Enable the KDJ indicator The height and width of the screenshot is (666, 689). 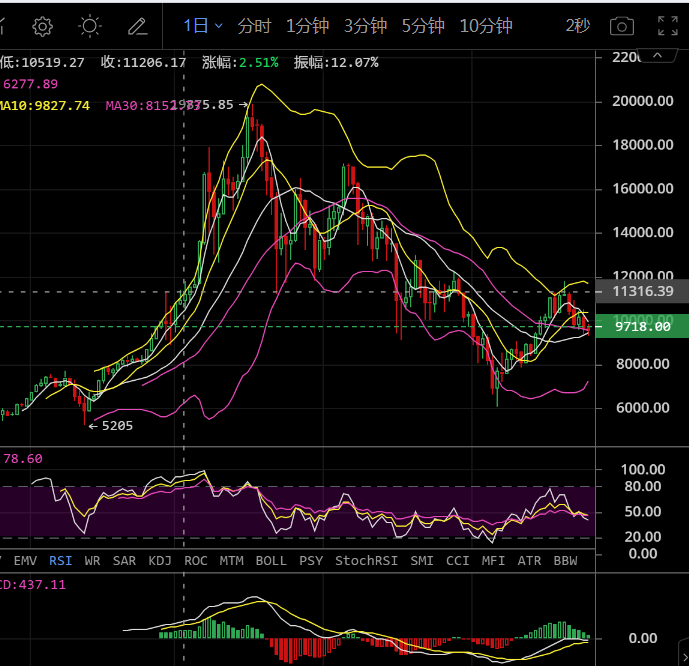point(160,561)
